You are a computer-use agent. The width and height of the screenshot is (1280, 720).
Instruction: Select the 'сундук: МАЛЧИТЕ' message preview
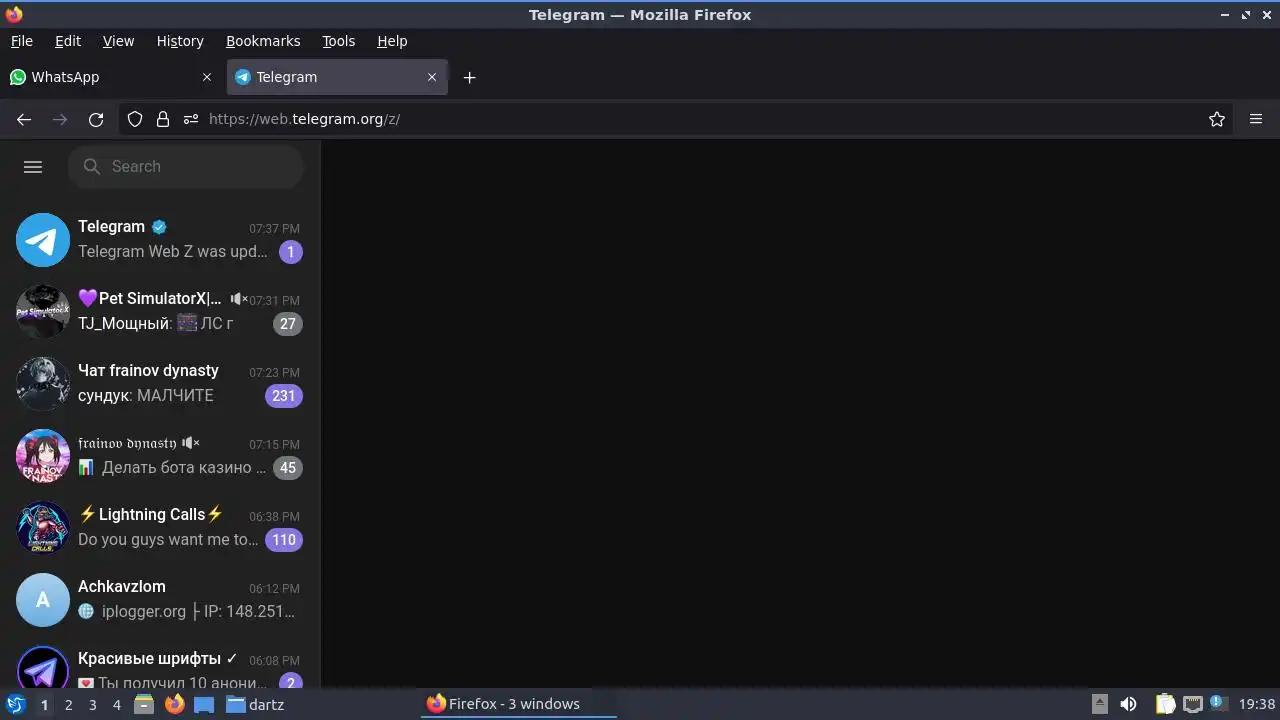pos(146,396)
